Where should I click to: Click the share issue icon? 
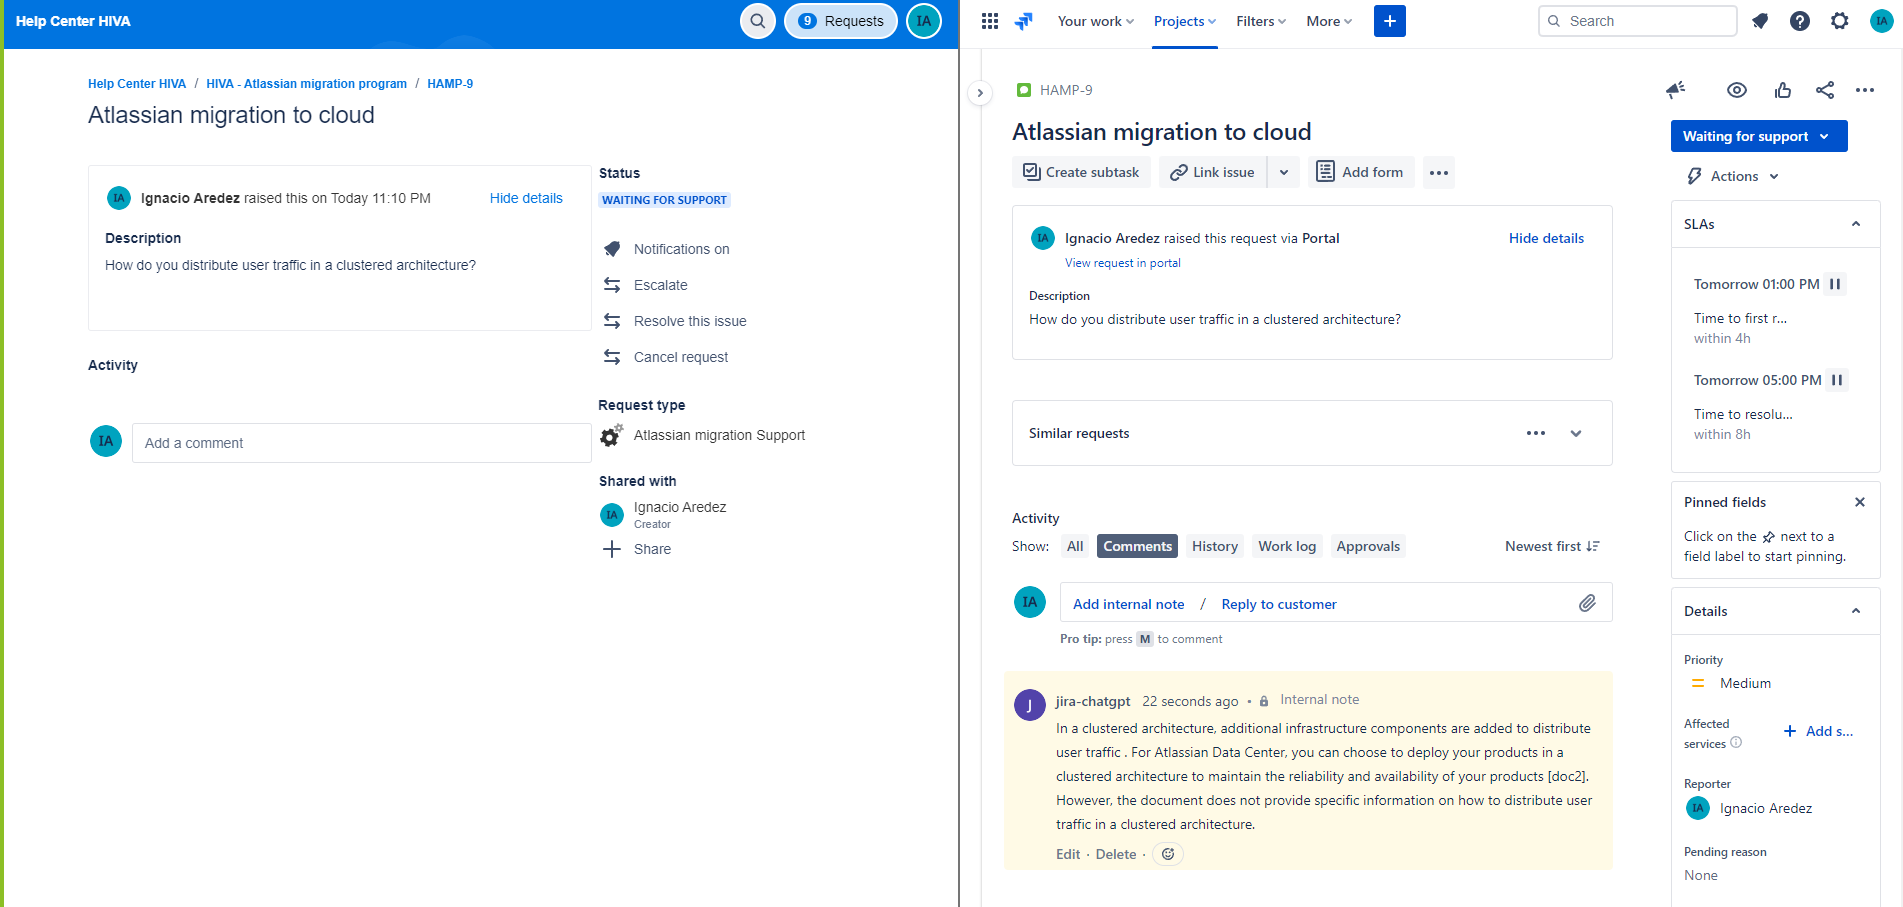coord(1825,90)
